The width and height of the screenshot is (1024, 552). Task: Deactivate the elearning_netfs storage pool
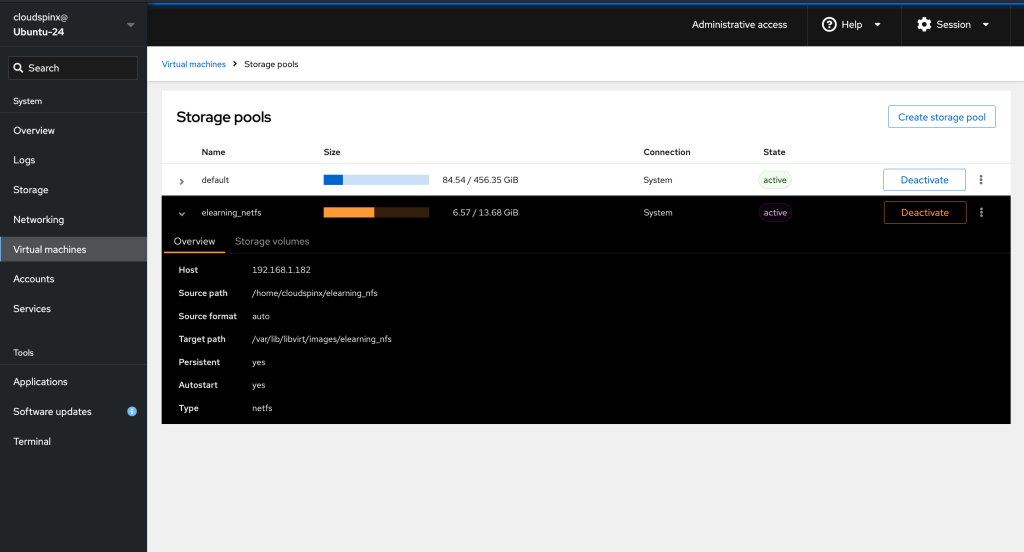pos(925,212)
